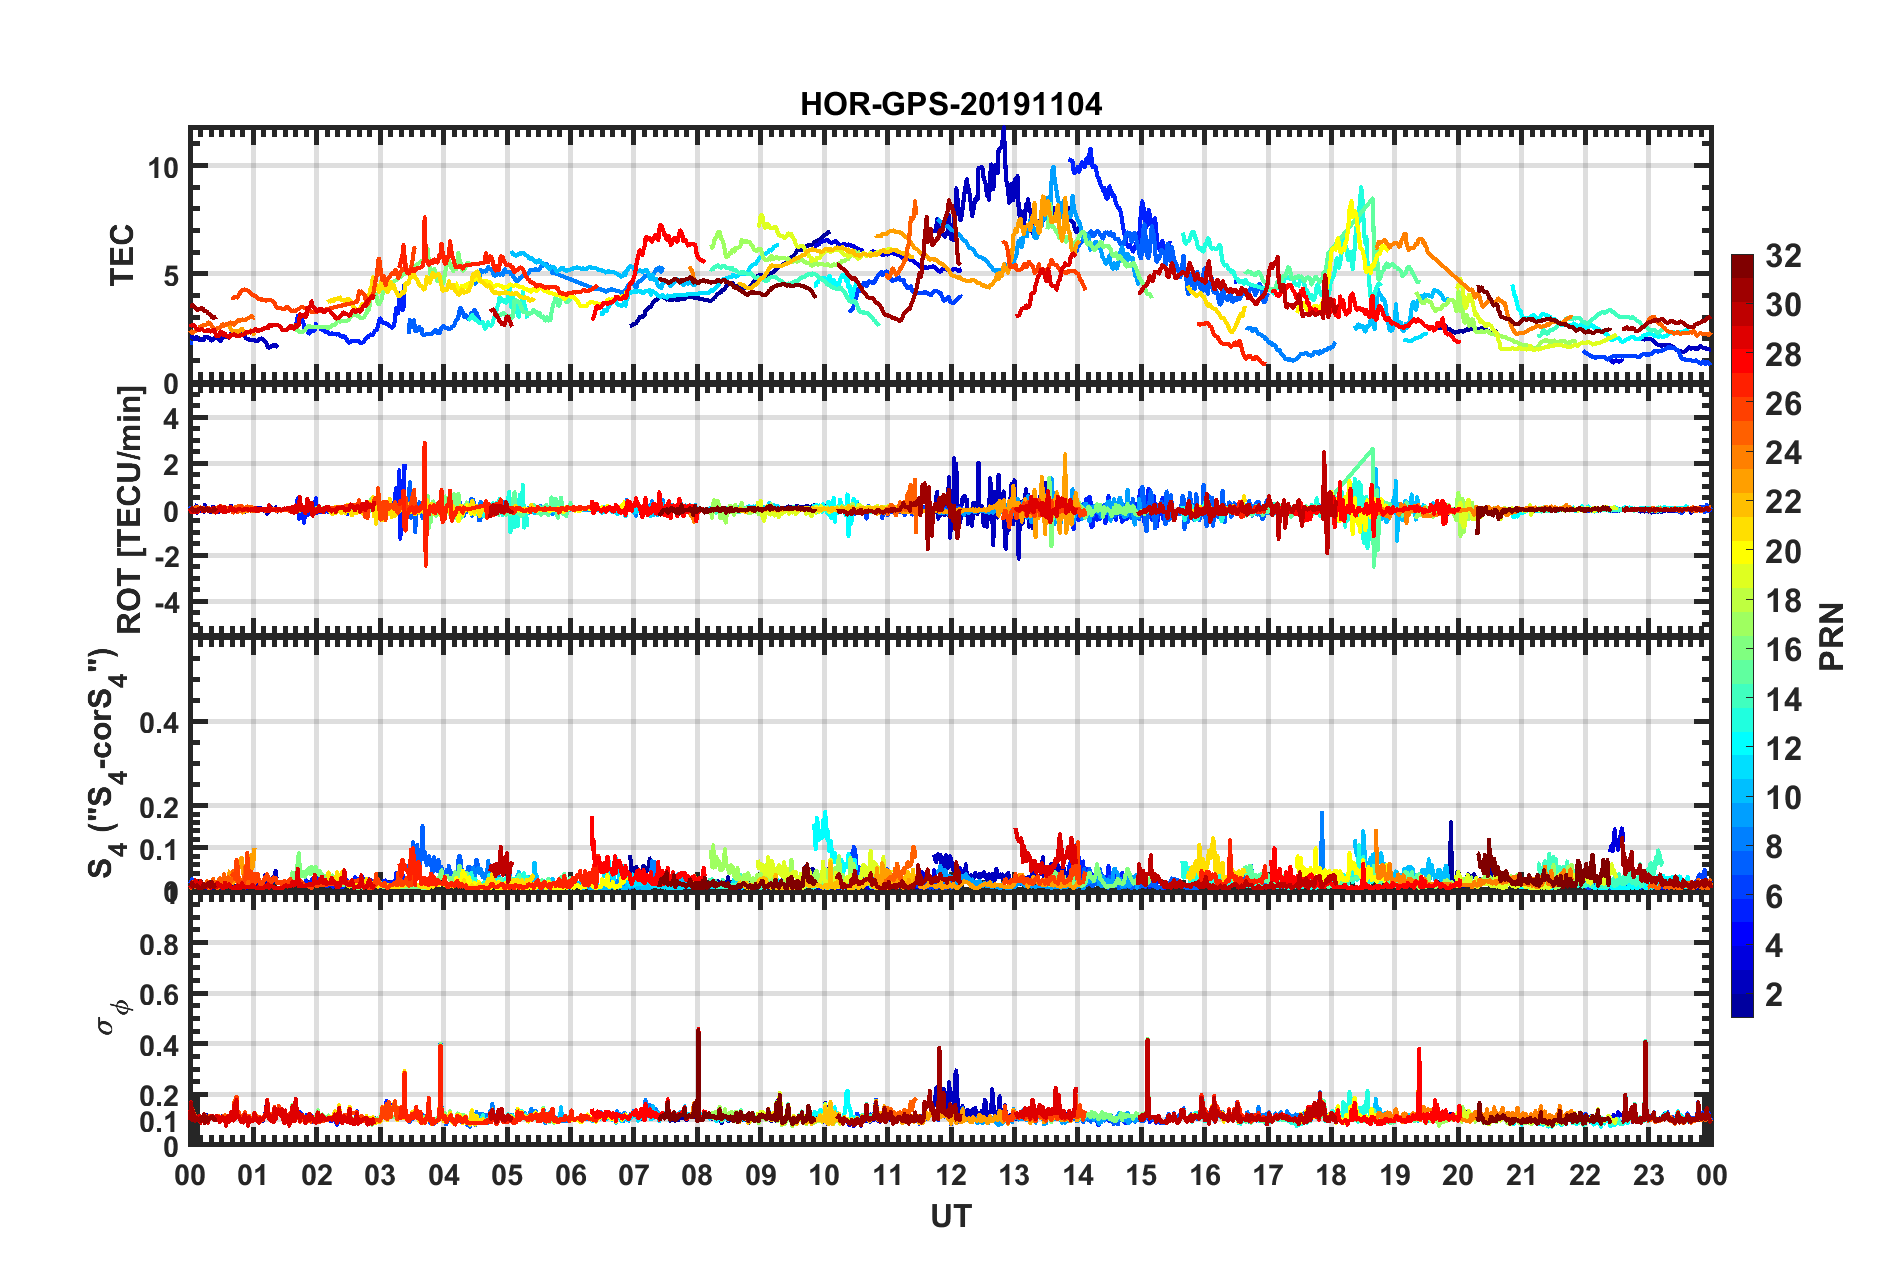Click the red ROT spike near 04 UT
Viewport: 1902px width, 1272px height.
click(x=425, y=503)
